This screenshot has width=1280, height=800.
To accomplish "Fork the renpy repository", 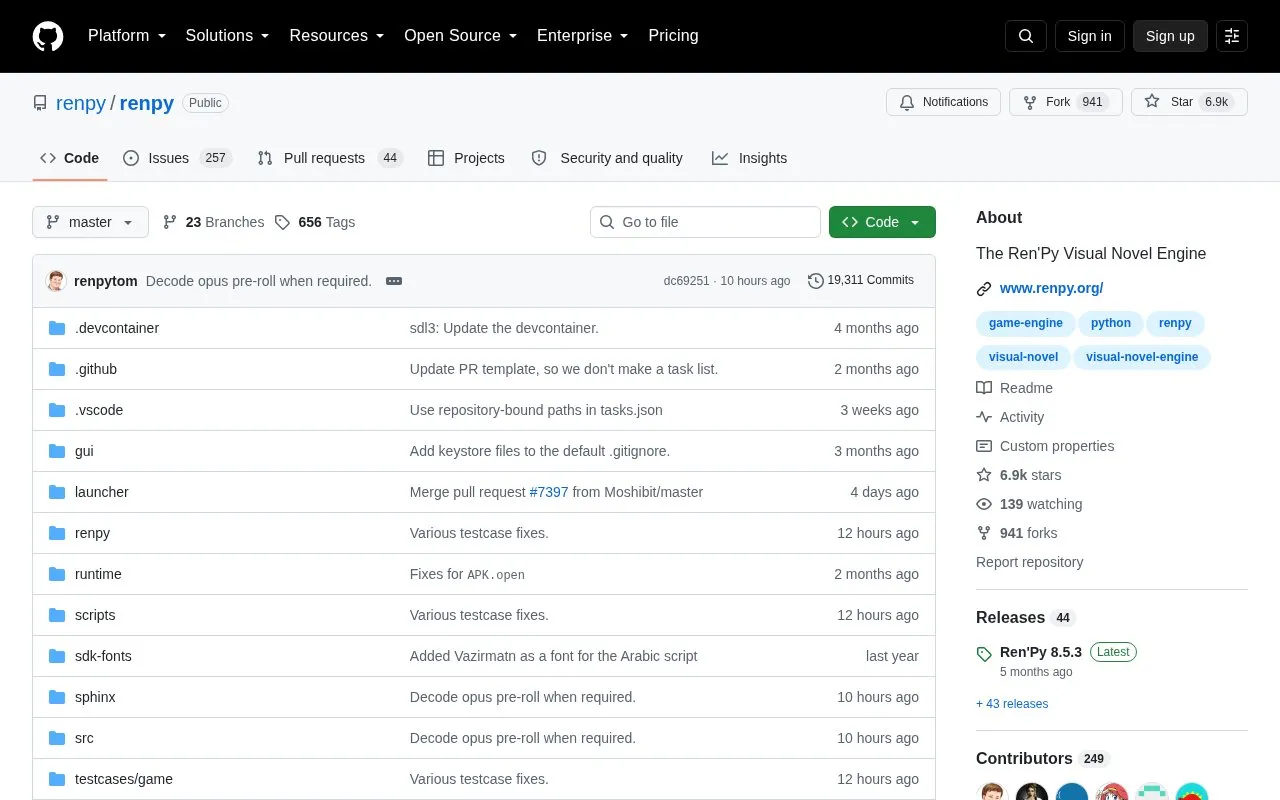I will point(1066,102).
